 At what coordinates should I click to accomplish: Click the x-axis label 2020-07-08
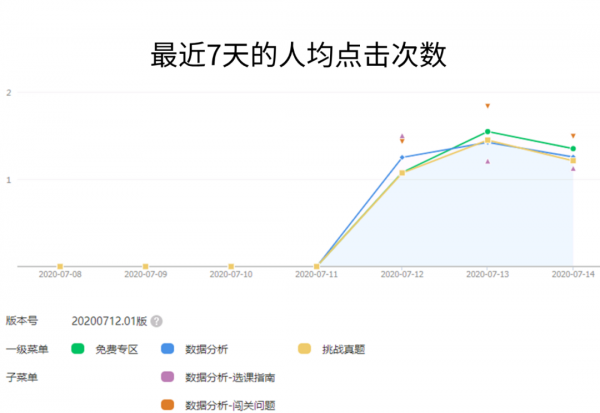coord(60,274)
